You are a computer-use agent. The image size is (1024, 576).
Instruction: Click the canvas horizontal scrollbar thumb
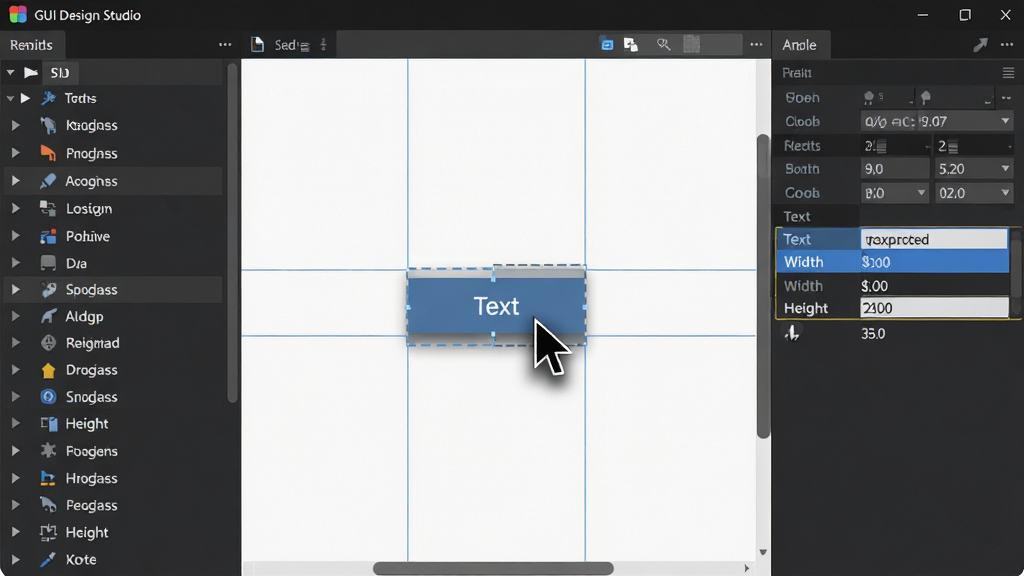pyautogui.click(x=493, y=569)
